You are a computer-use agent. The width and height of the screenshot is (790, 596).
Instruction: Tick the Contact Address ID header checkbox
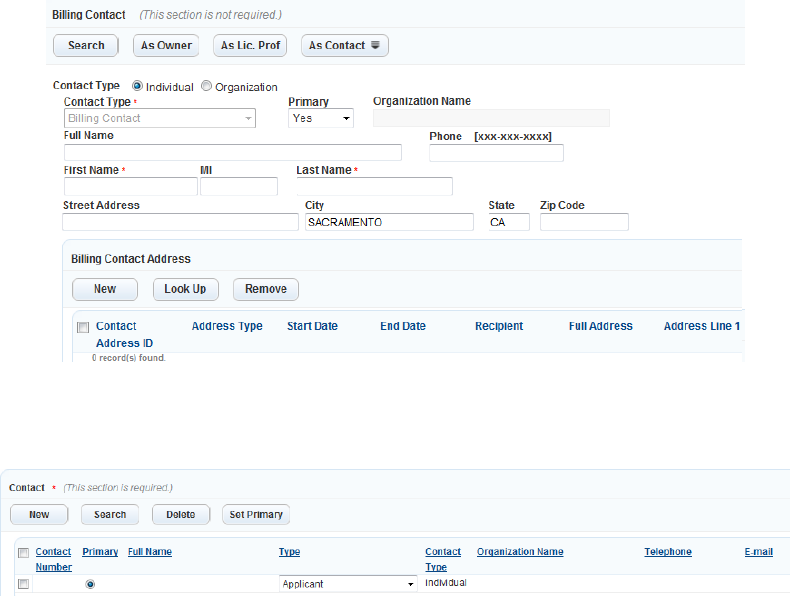point(83,327)
